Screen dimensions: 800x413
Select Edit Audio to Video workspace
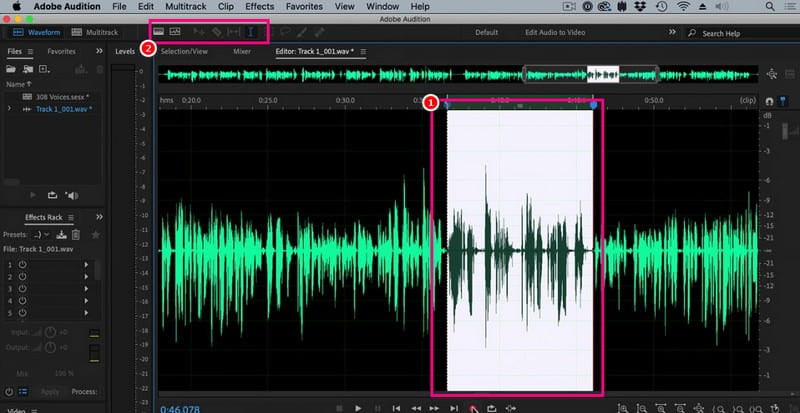click(555, 32)
